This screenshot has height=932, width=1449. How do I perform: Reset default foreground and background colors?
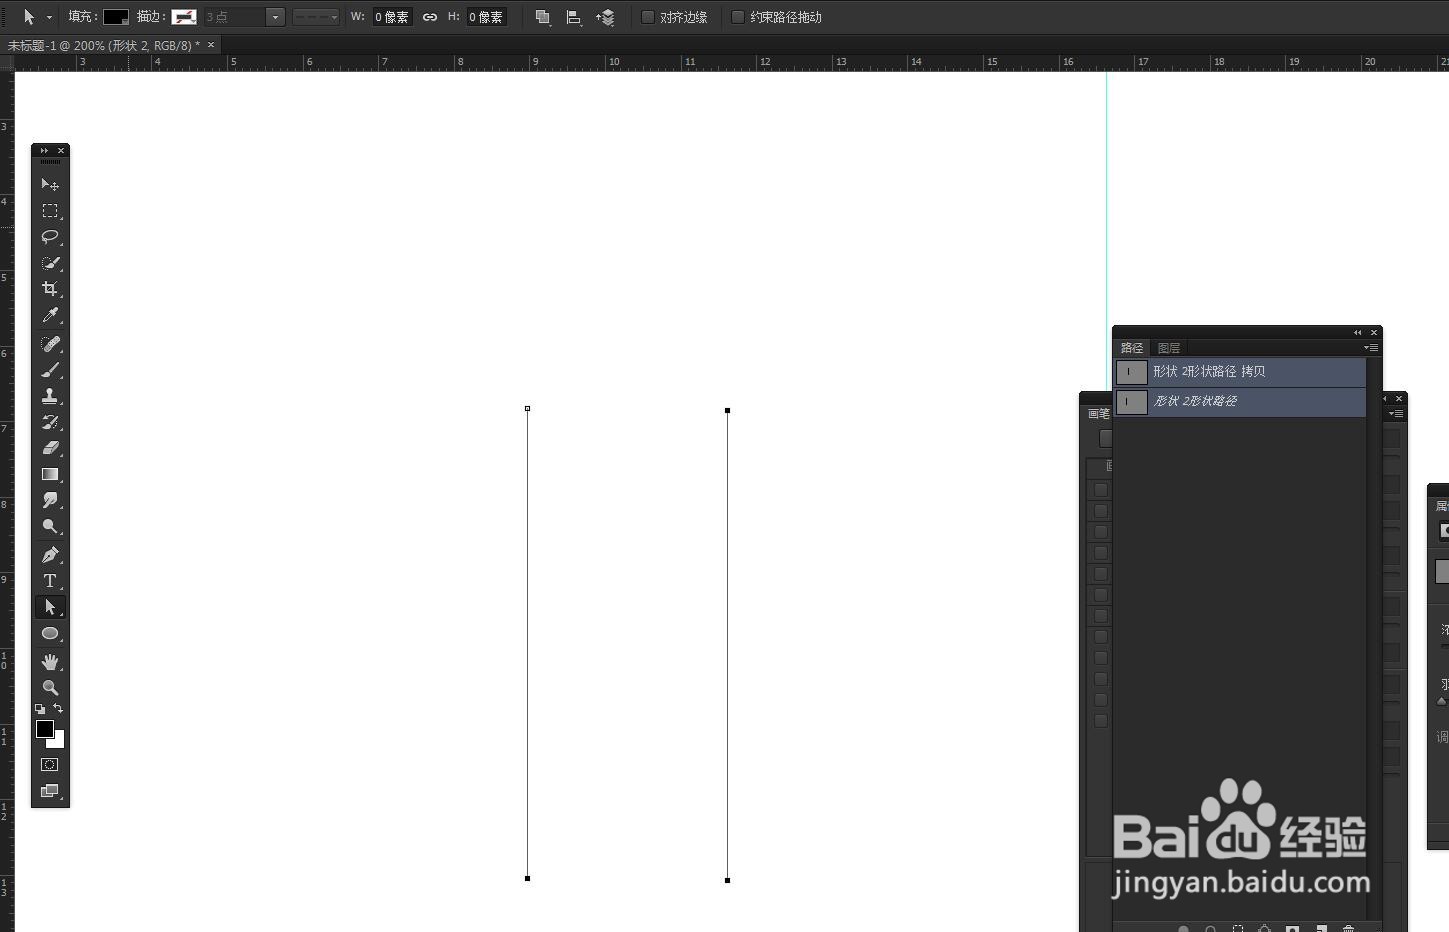(40, 709)
